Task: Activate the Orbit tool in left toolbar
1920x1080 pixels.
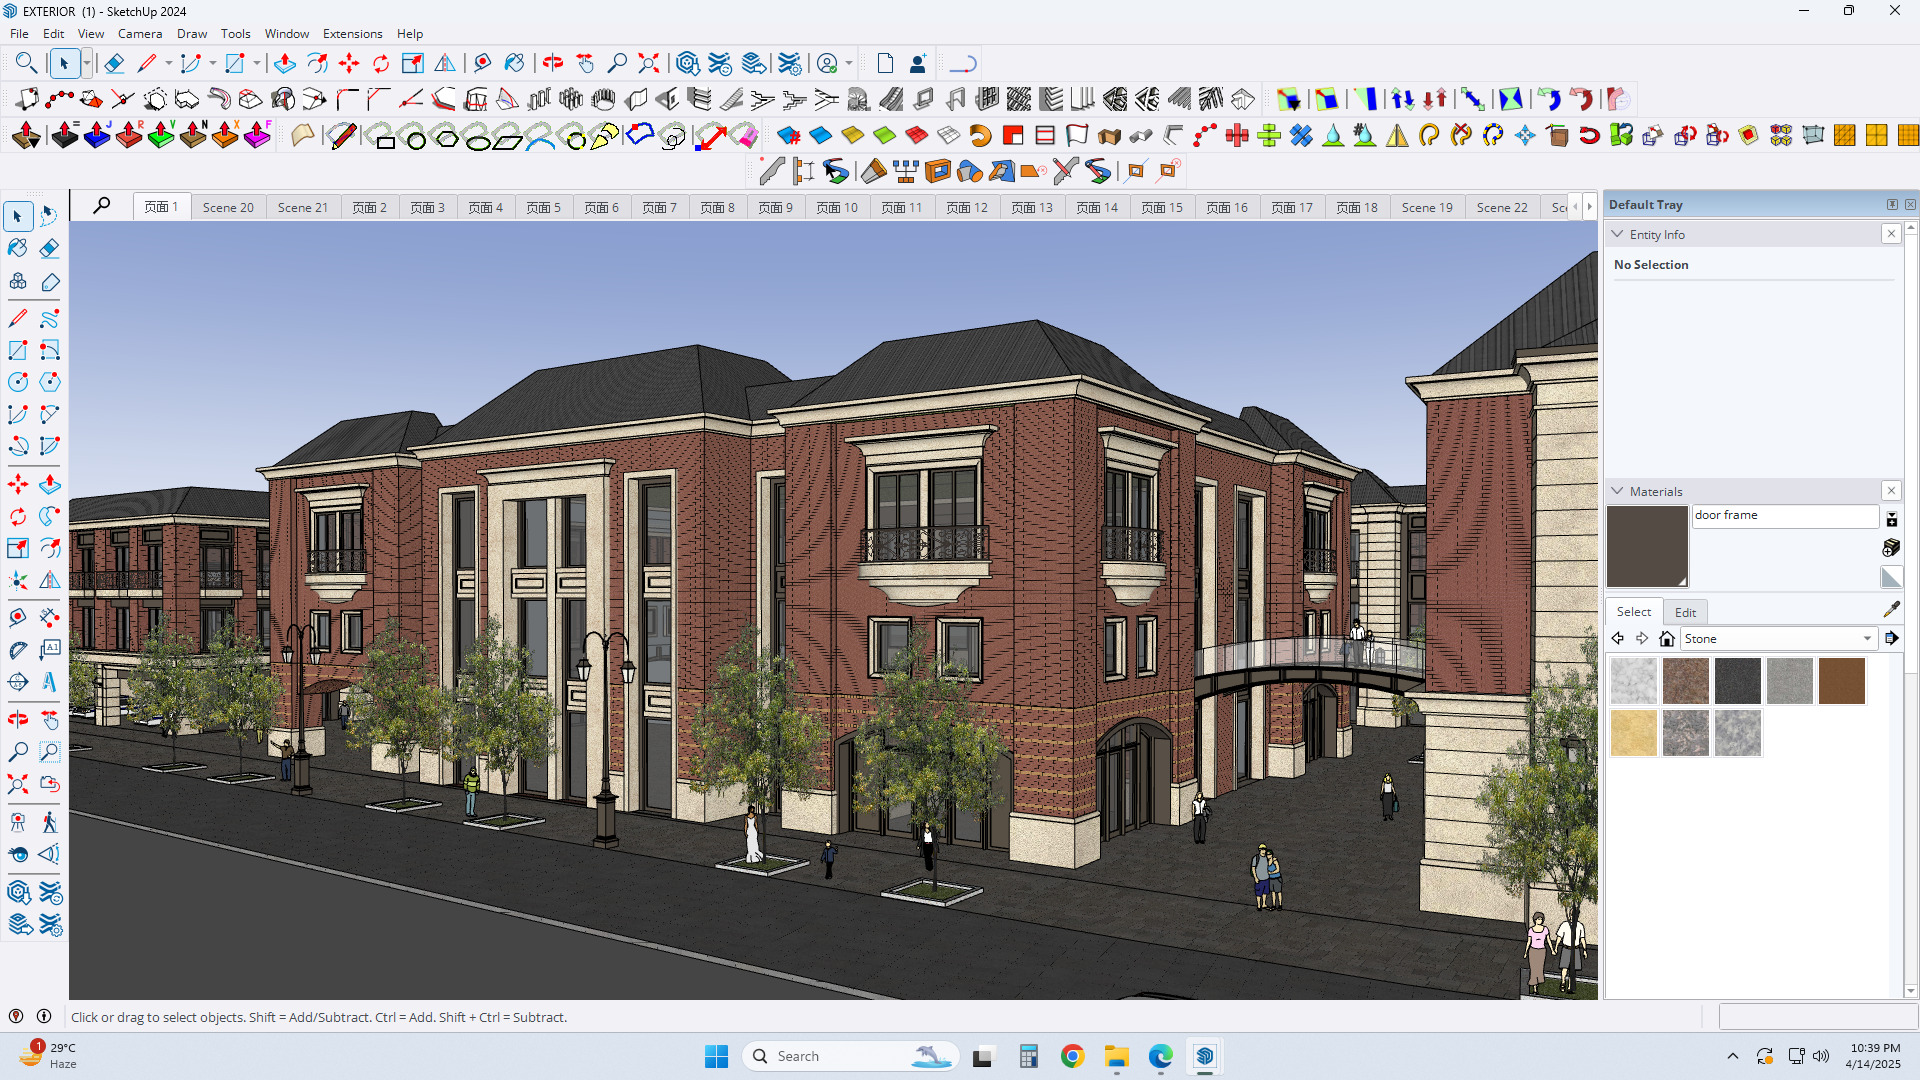Action: (x=18, y=720)
